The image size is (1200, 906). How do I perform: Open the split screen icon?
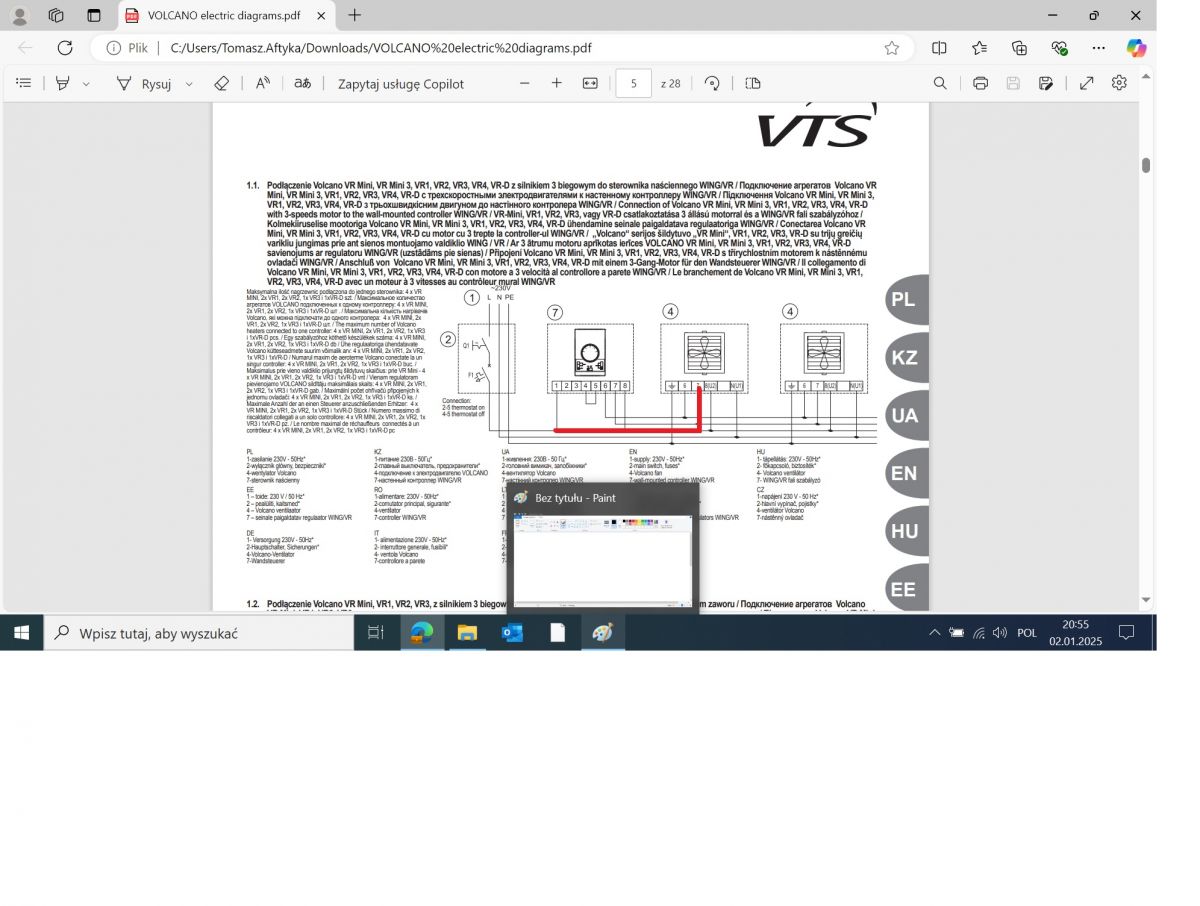(939, 48)
